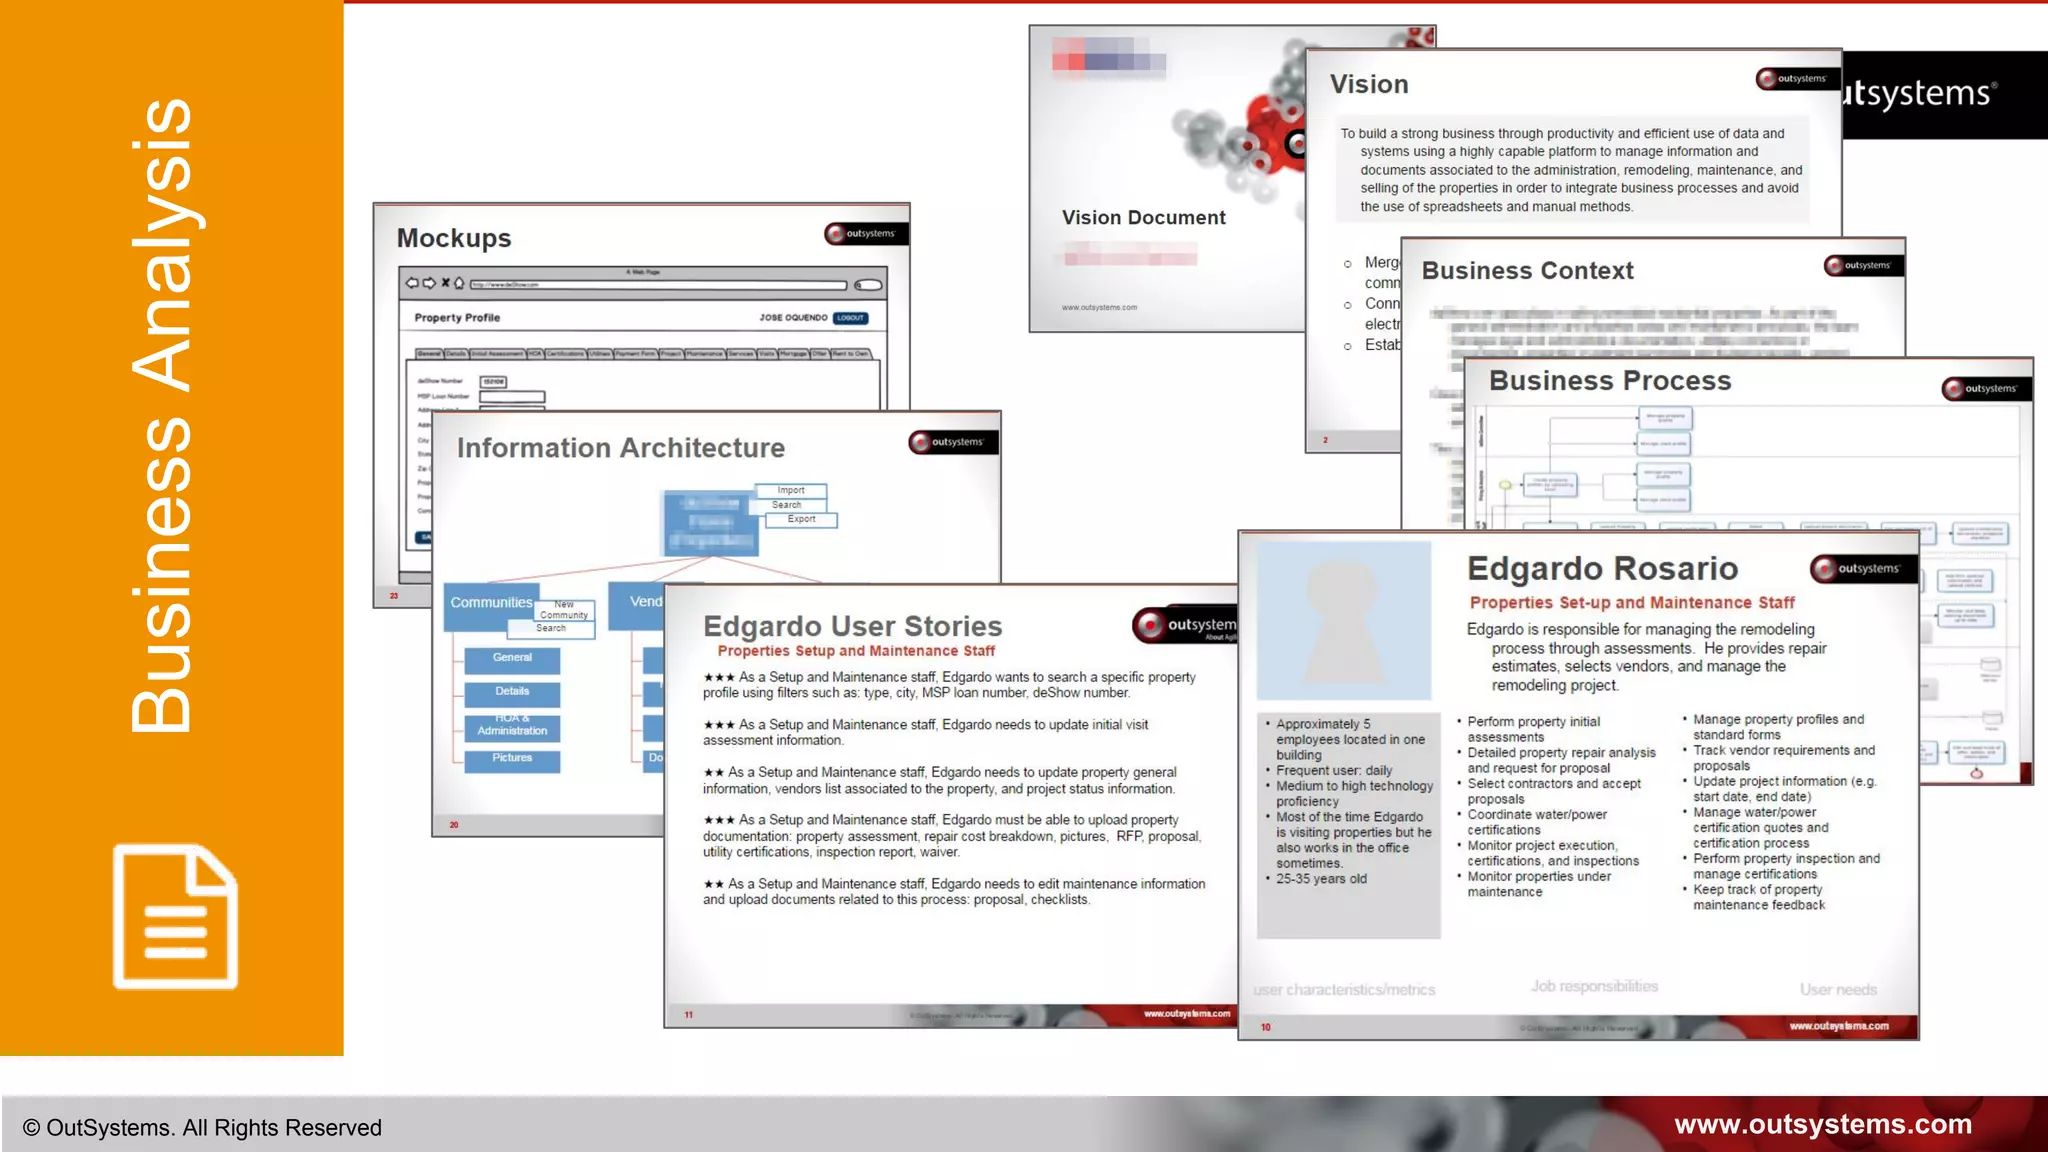Click the 'Vision Document' cover title
Screen dimensions: 2048x1152
(1143, 218)
